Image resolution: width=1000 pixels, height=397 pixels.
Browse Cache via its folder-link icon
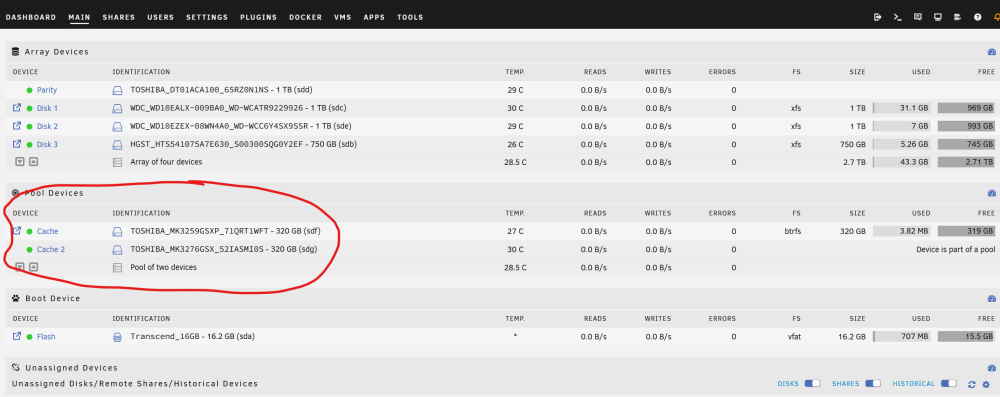click(x=17, y=231)
